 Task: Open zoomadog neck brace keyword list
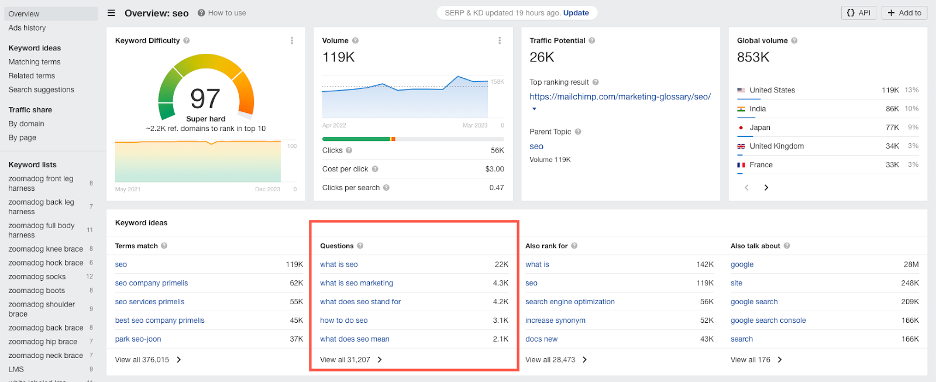pyautogui.click(x=45, y=355)
